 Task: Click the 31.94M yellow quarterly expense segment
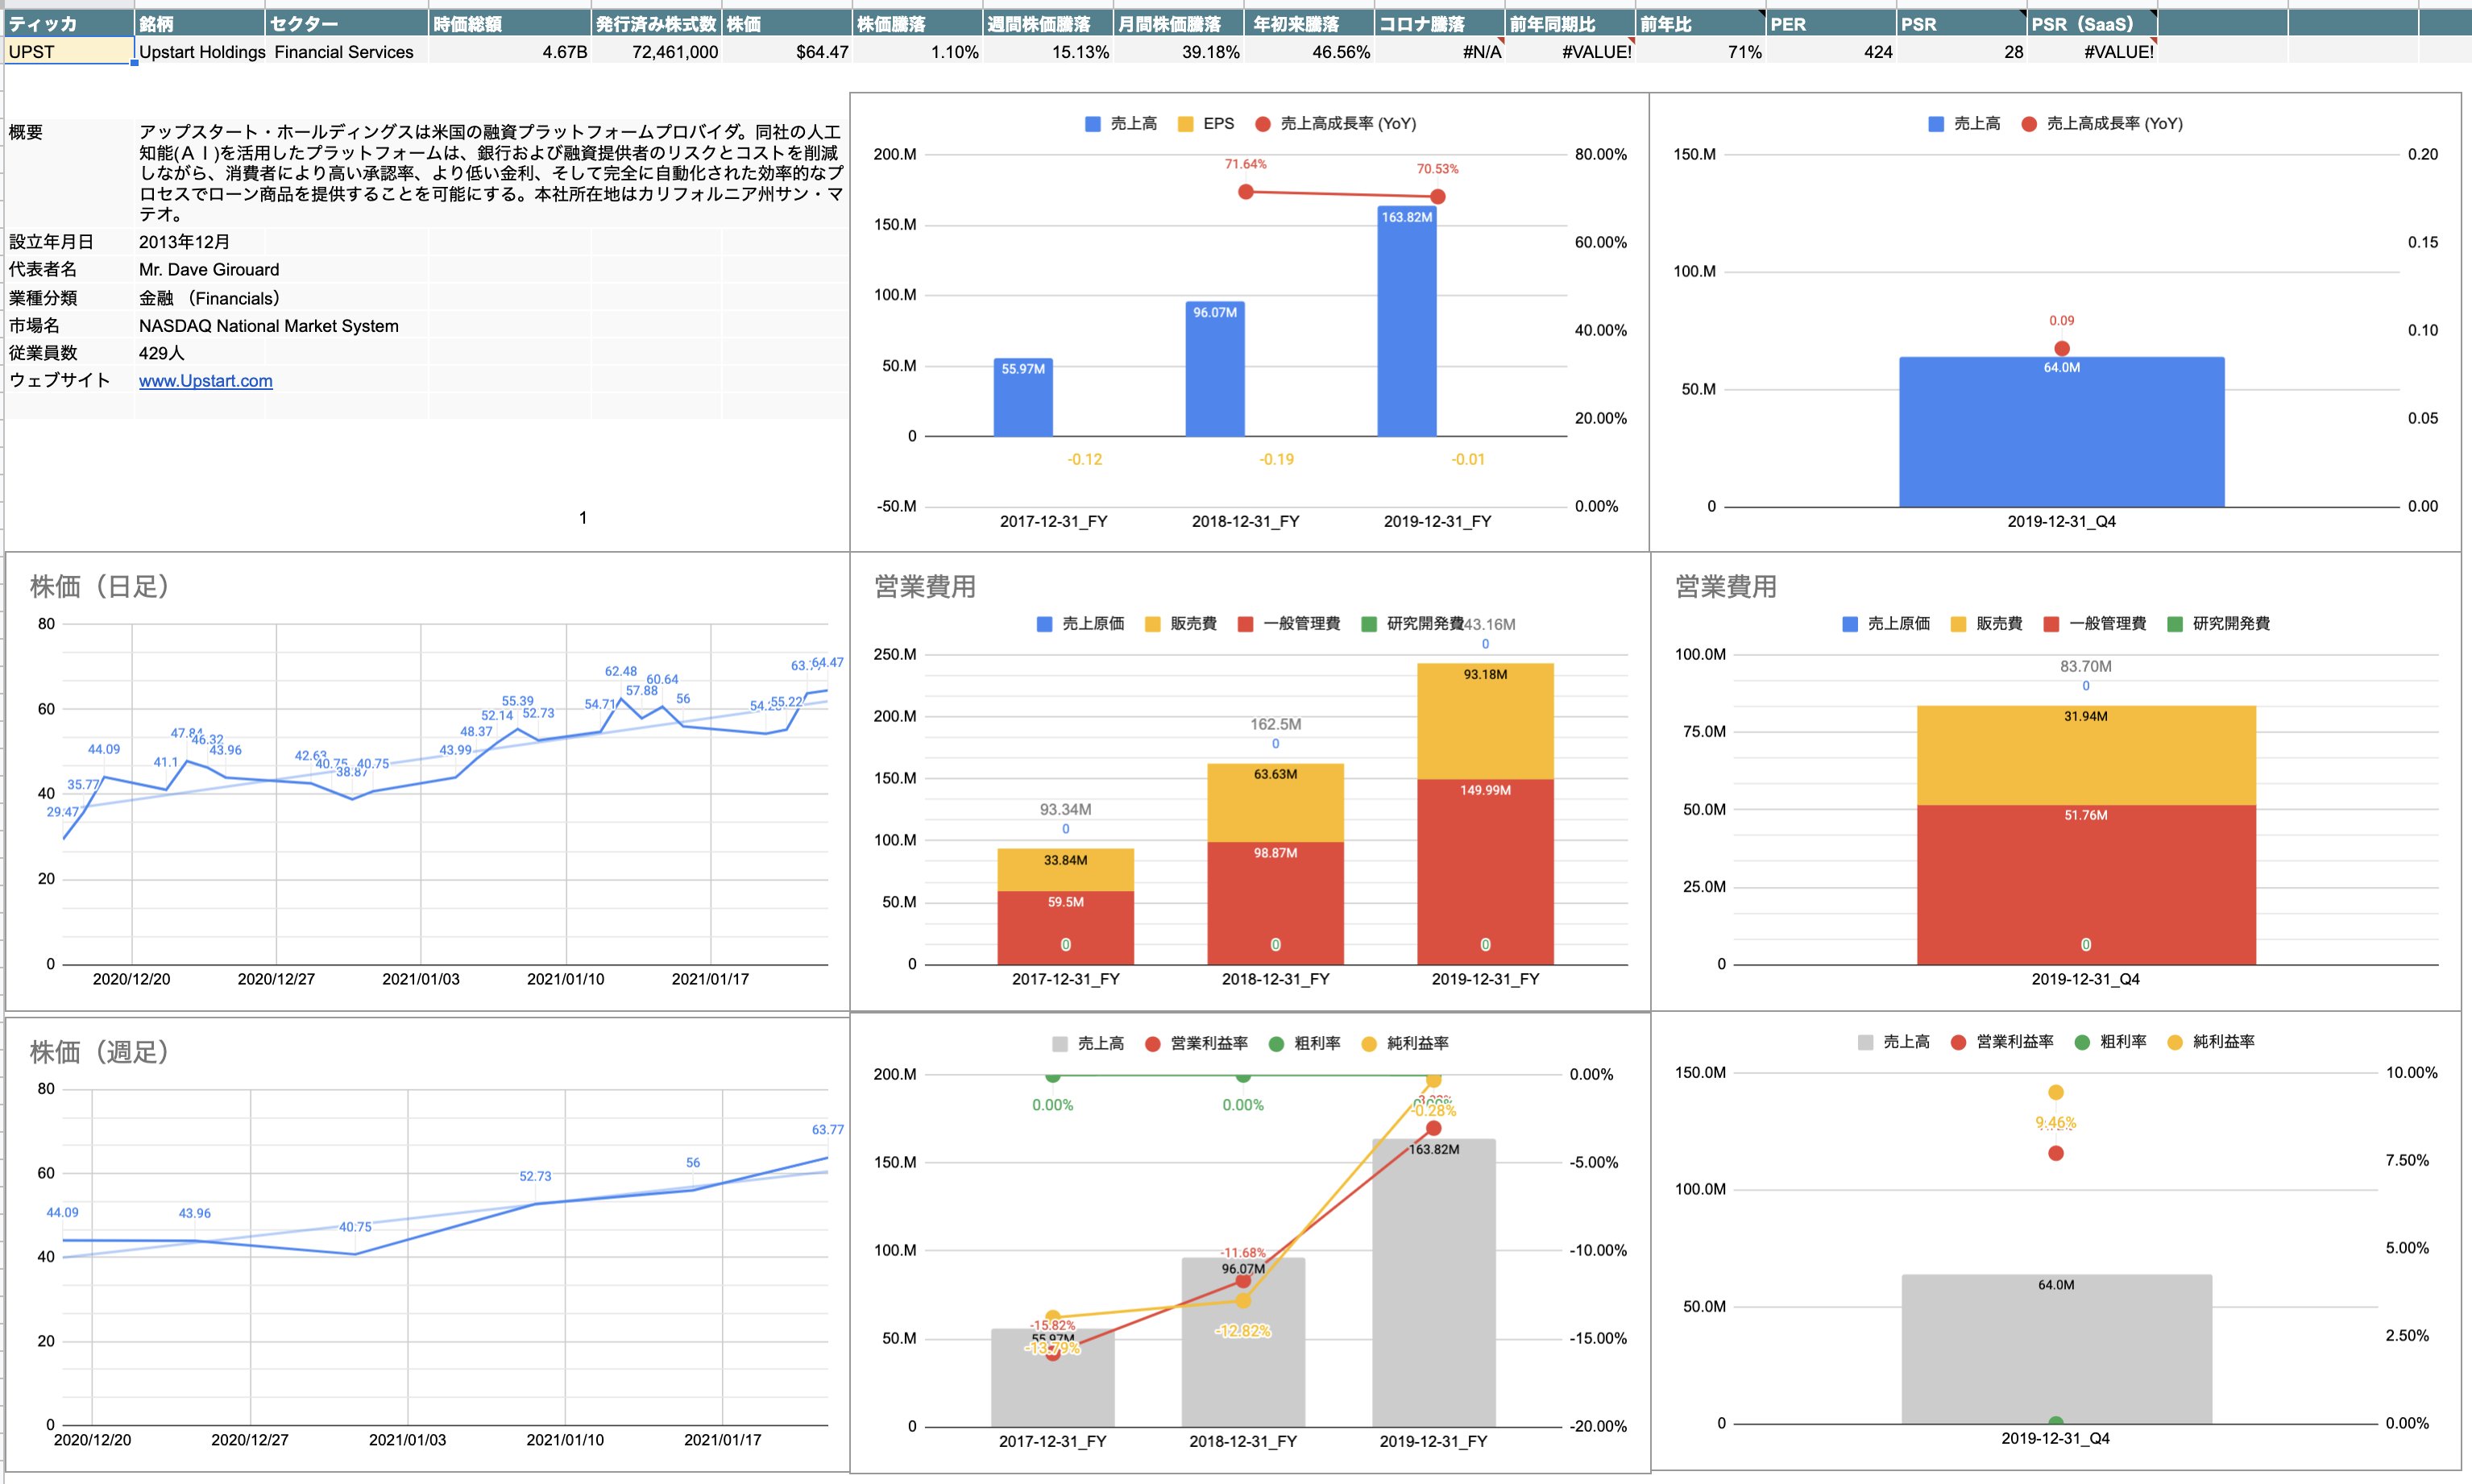tap(2086, 756)
